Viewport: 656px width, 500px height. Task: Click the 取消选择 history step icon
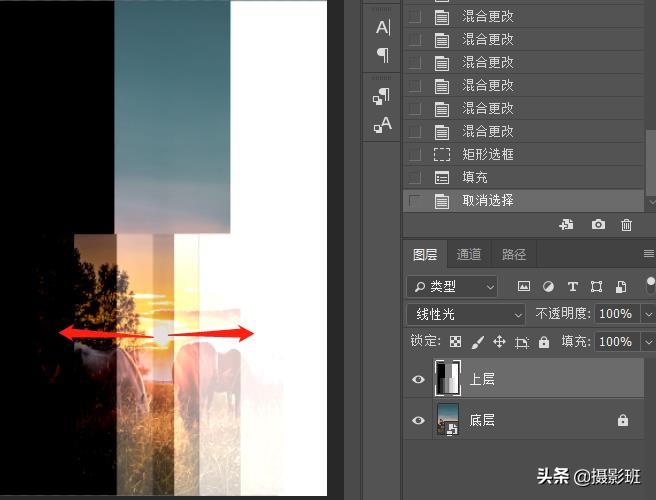point(442,201)
